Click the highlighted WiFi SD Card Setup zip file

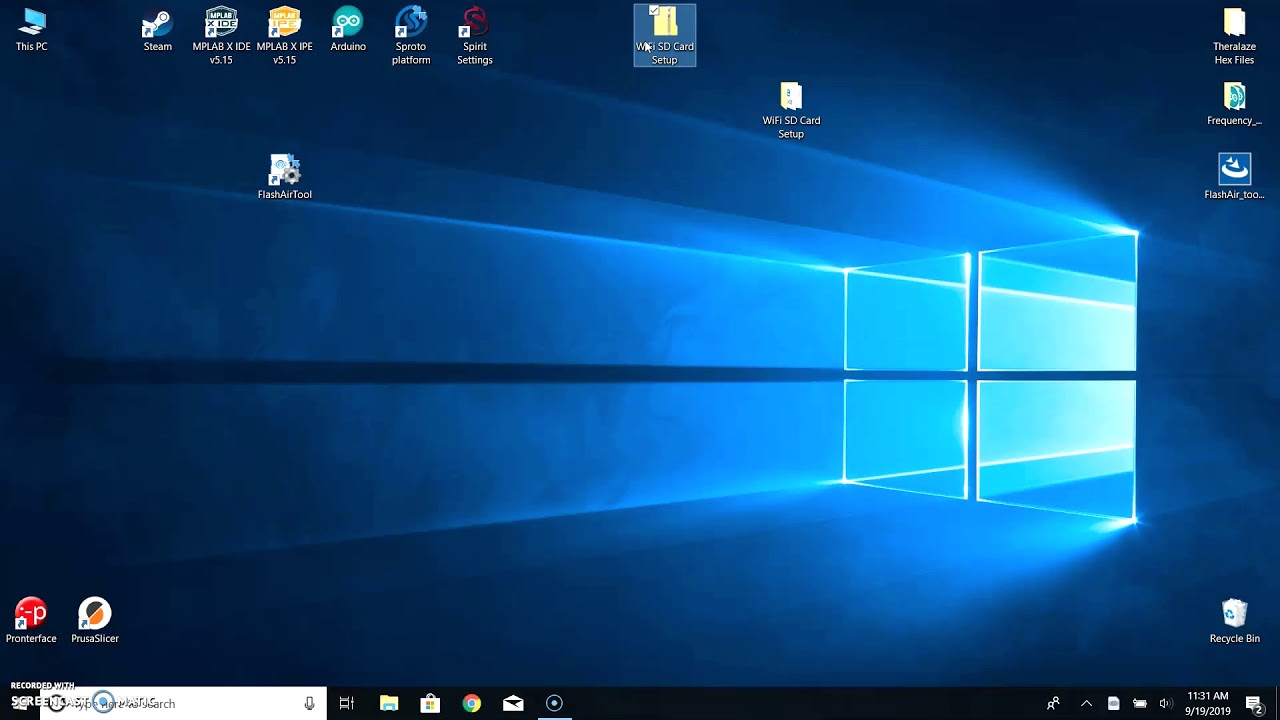(665, 36)
